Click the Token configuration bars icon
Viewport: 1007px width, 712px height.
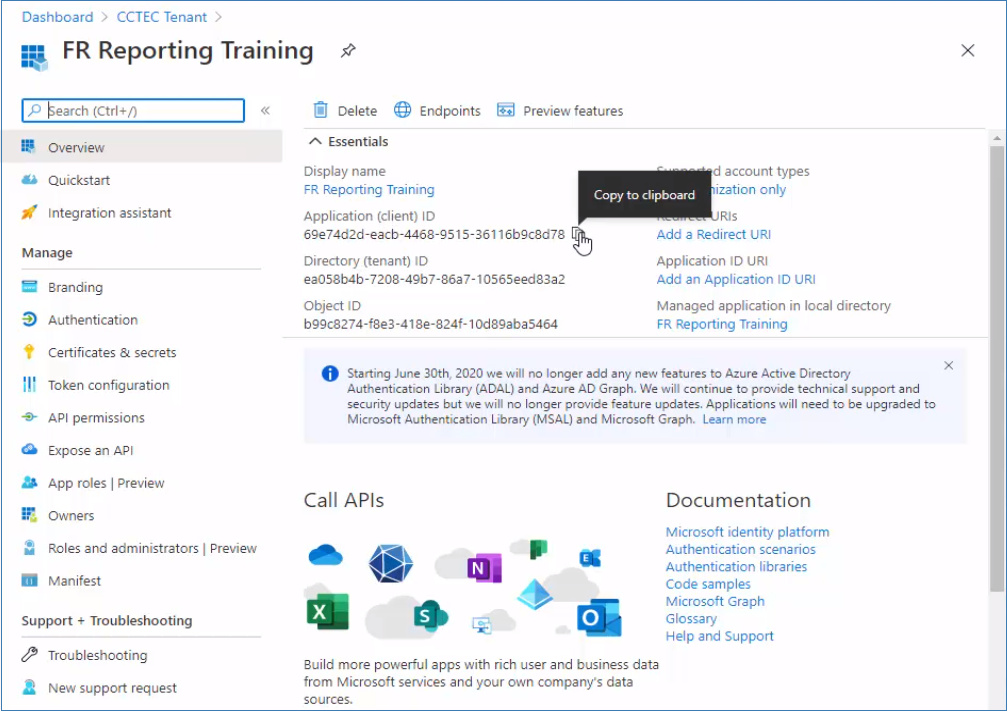pyautogui.click(x=30, y=384)
